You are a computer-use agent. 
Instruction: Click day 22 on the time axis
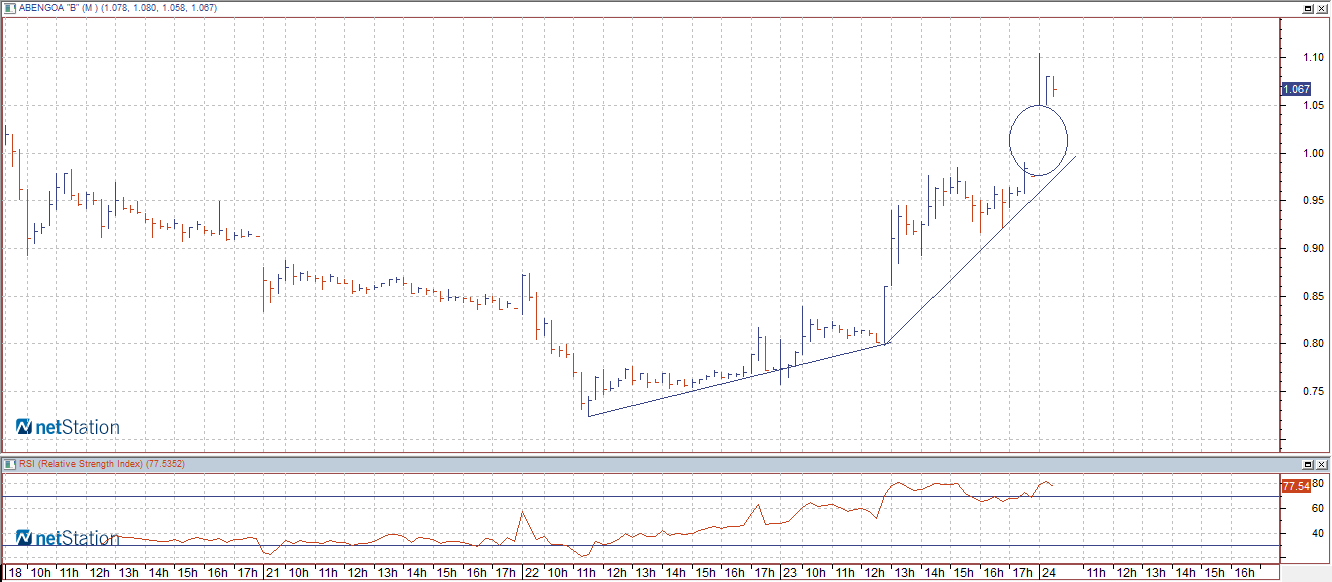click(x=531, y=573)
